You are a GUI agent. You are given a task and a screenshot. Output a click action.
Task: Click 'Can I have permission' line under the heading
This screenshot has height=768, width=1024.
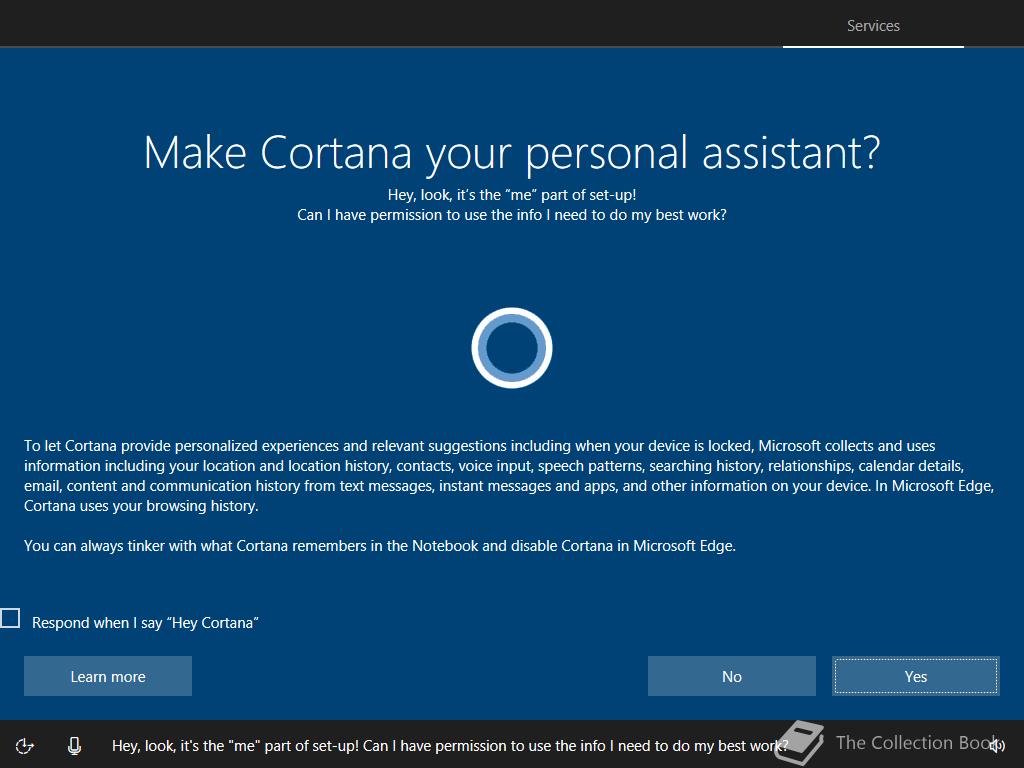click(512, 215)
